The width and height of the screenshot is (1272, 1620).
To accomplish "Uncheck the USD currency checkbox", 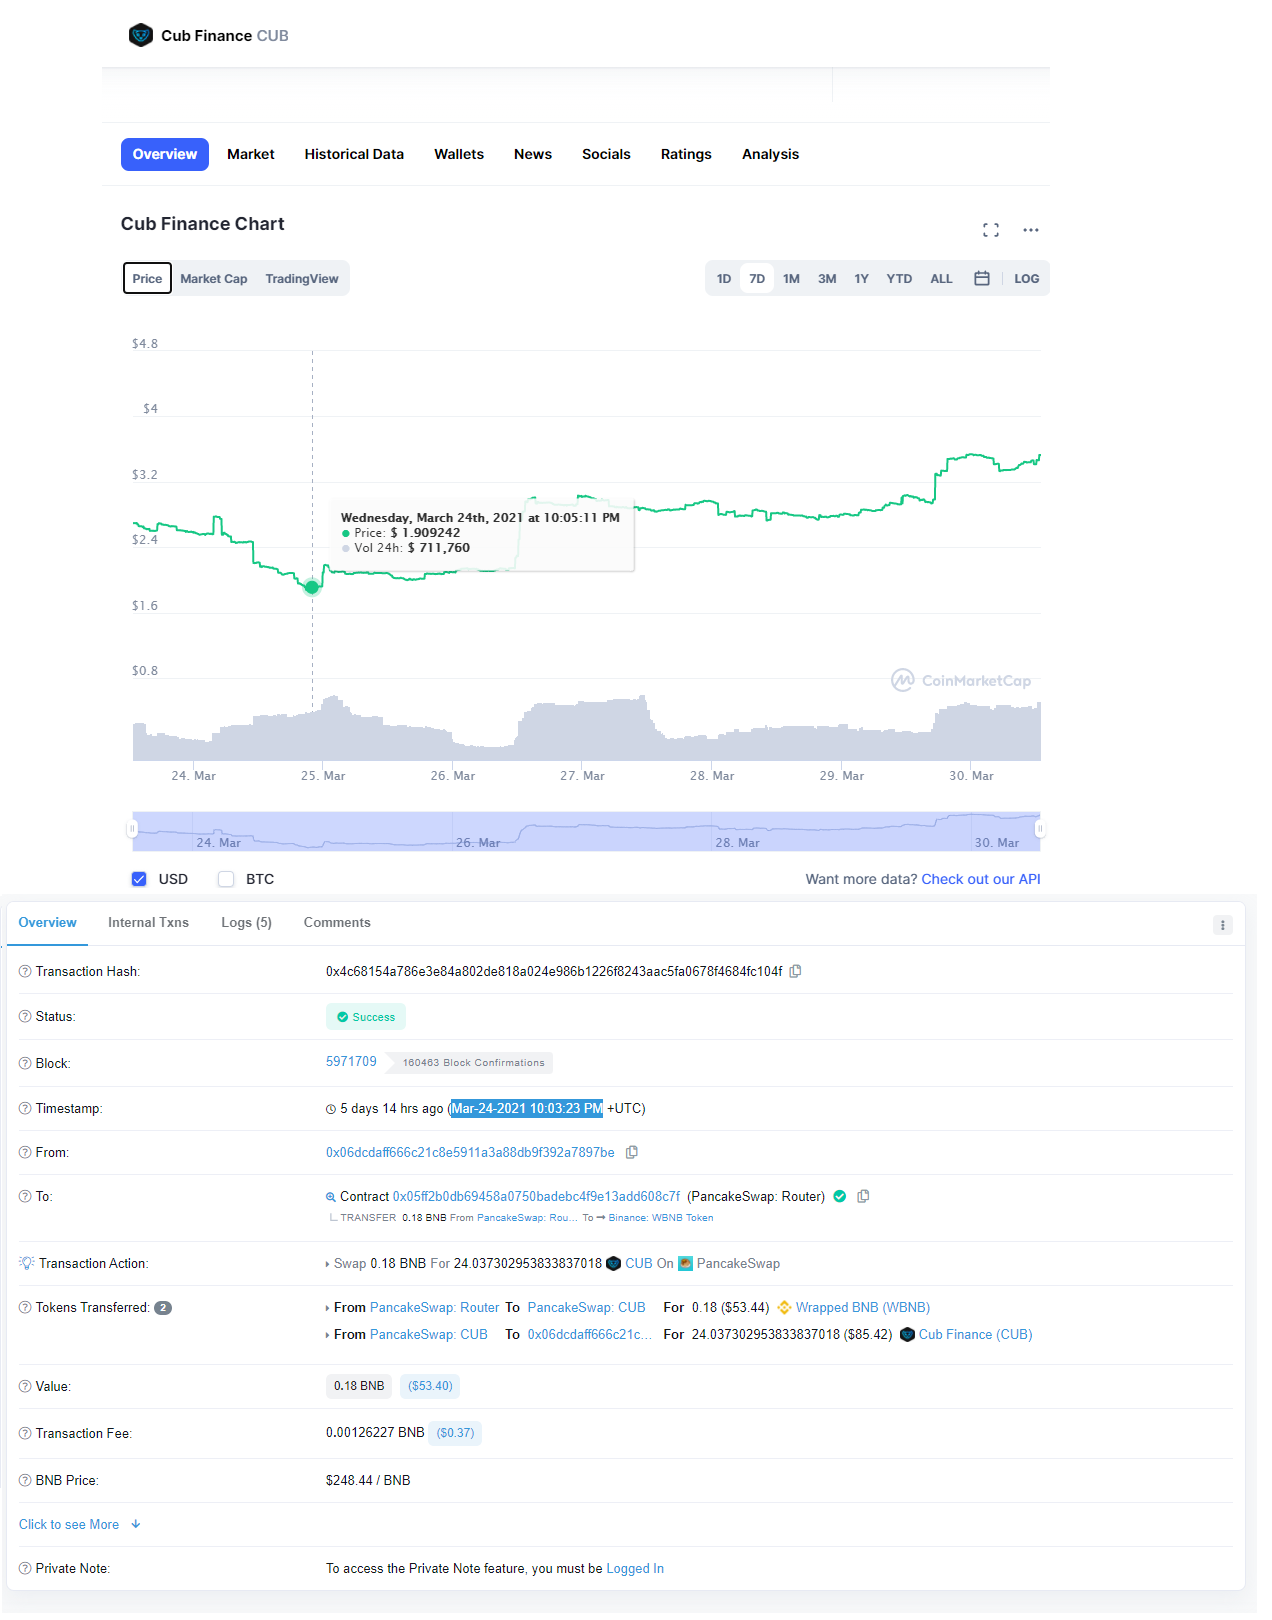I will tap(139, 879).
